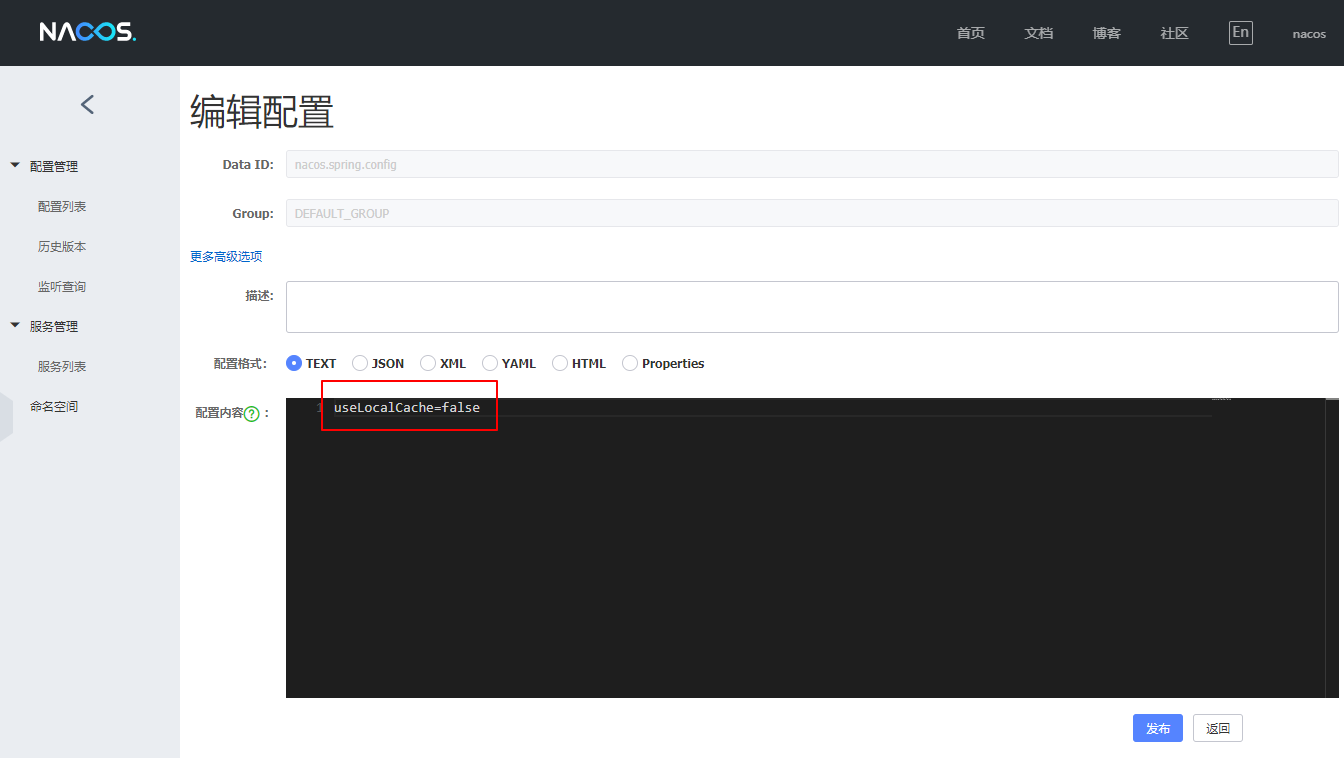Go to 首页 in the top navigation
The height and width of the screenshot is (758, 1344).
pyautogui.click(x=971, y=33)
